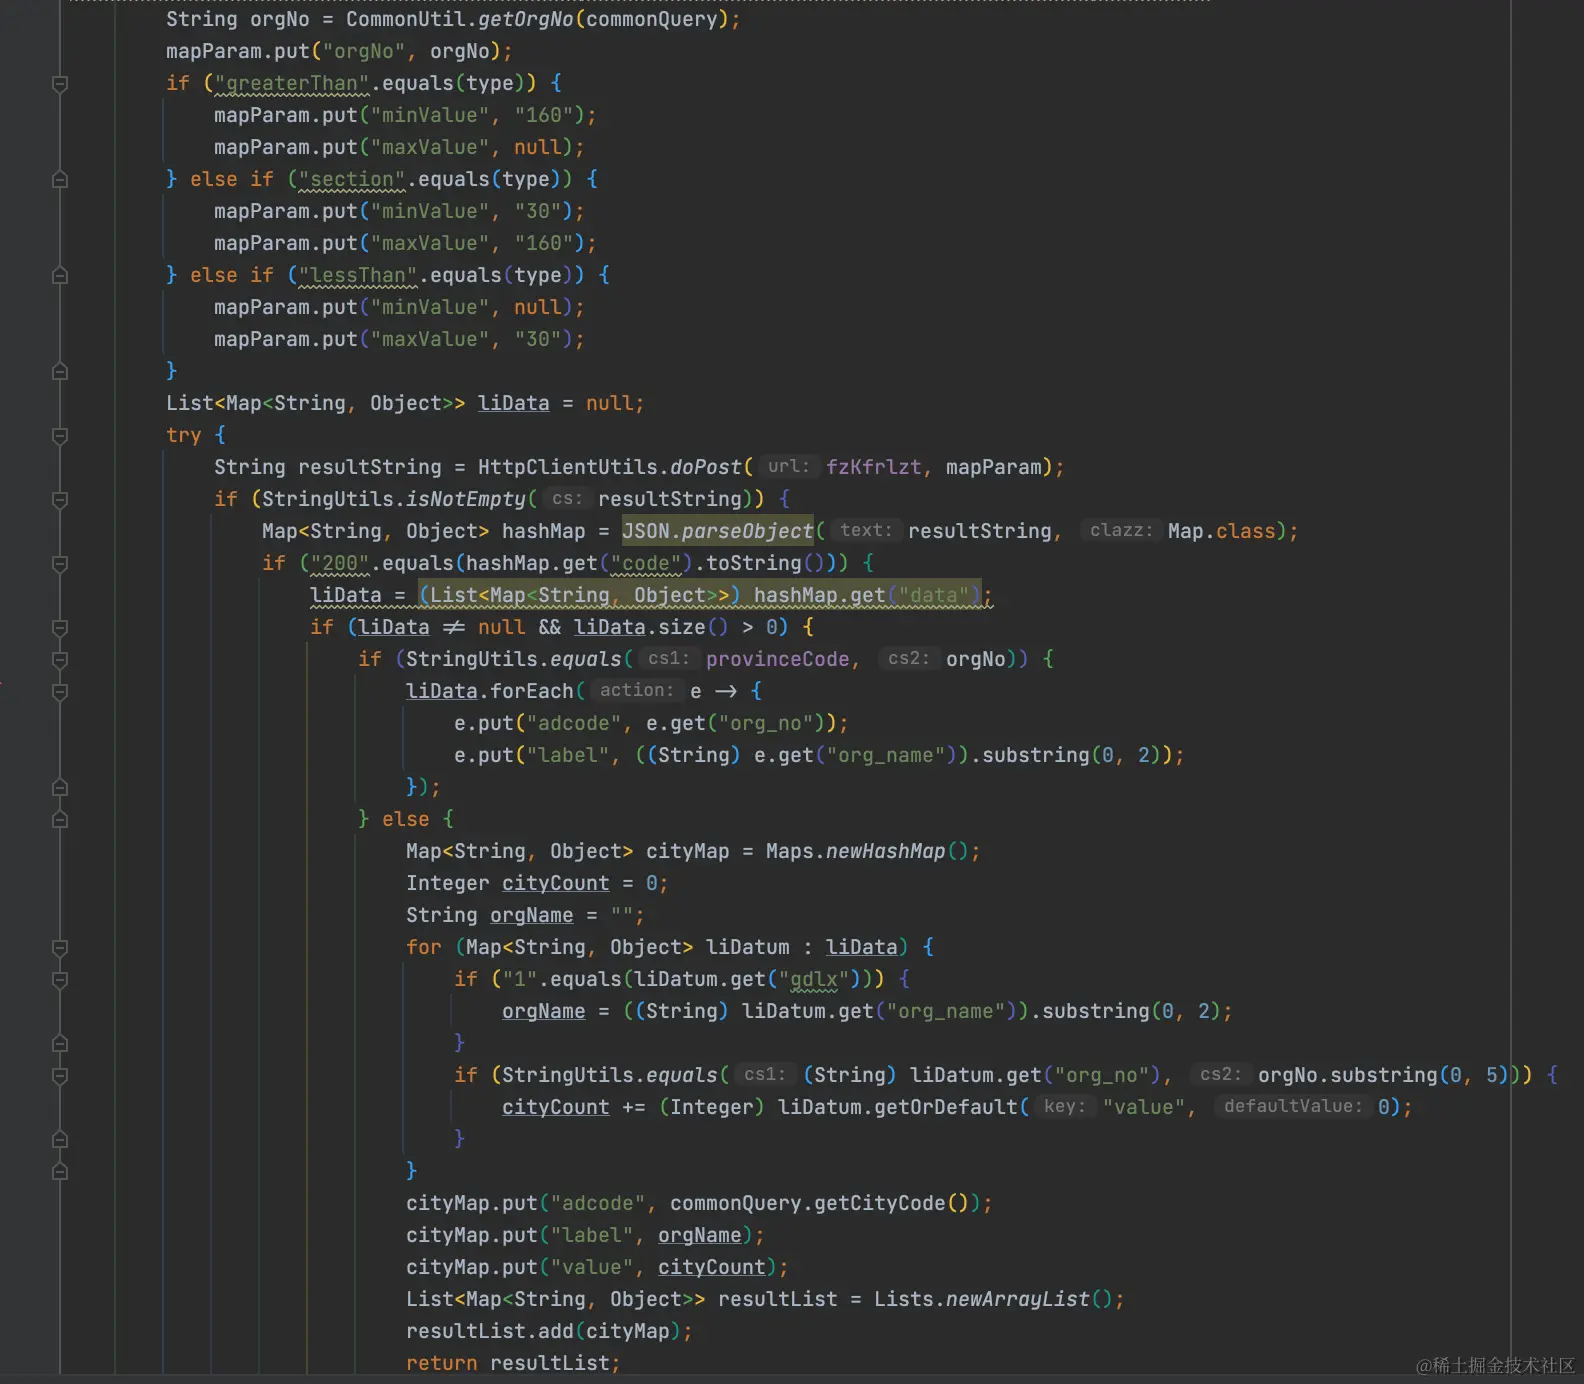Screen dimensions: 1584x1384
Task: Collapse the if StringUtils.equals org_no block
Action: (x=60, y=1076)
